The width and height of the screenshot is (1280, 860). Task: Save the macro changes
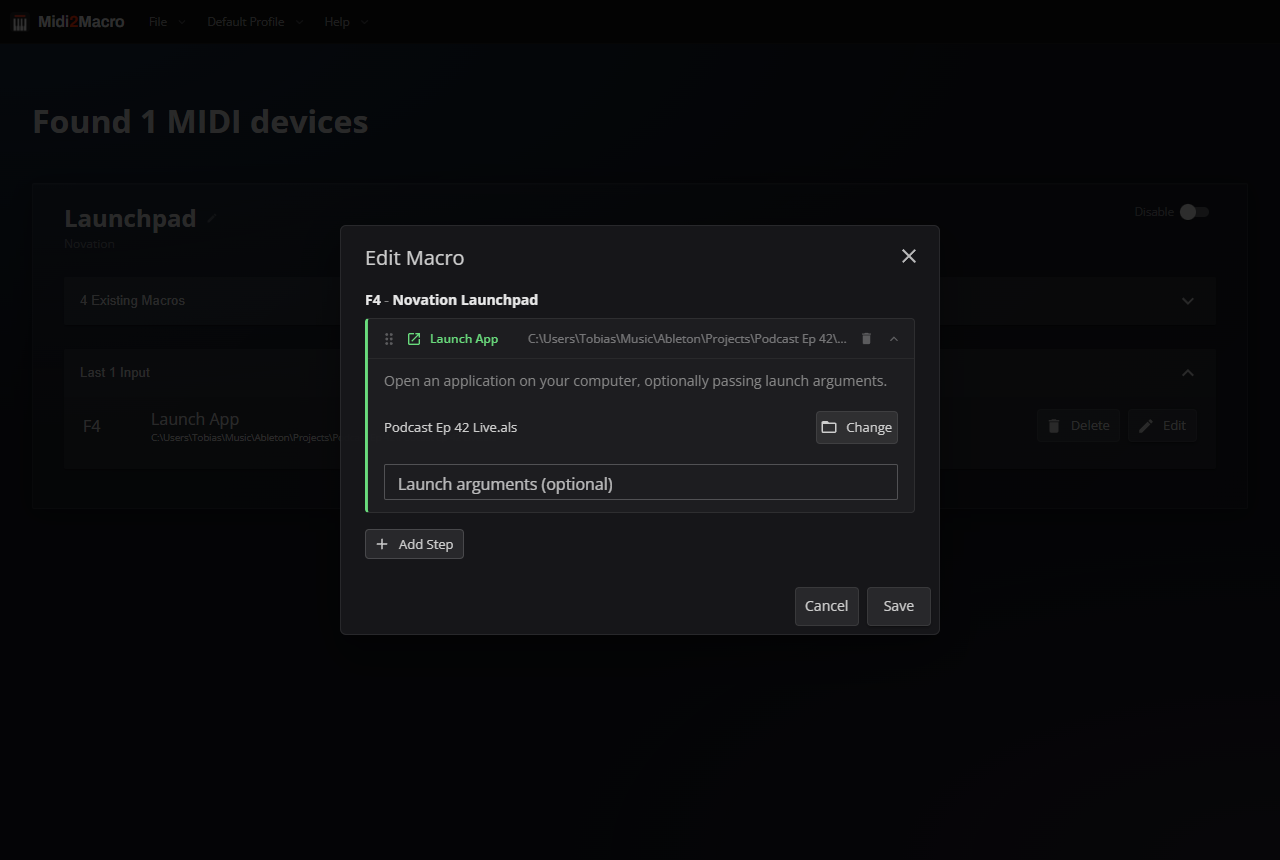(x=899, y=606)
